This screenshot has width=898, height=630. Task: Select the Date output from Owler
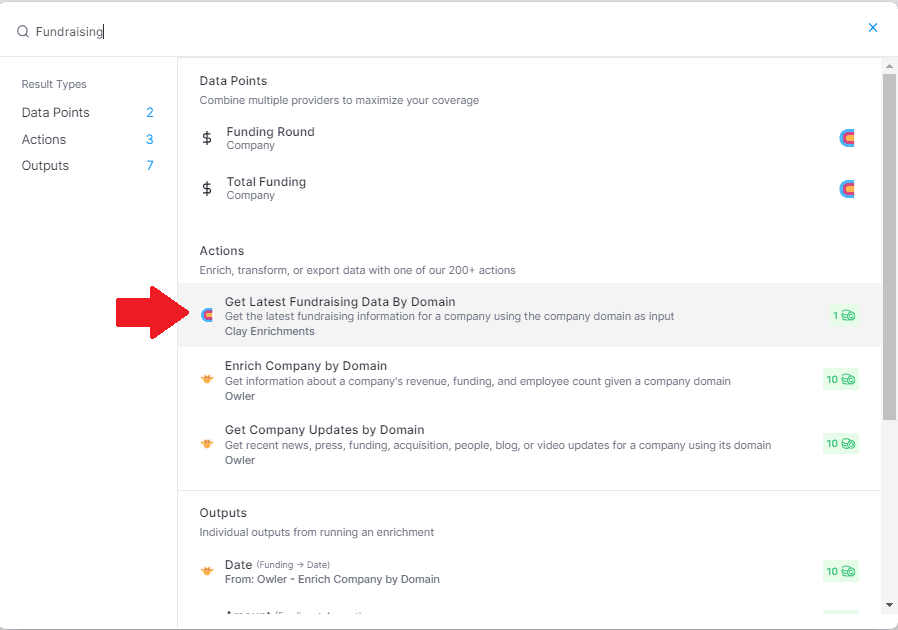tap(239, 565)
